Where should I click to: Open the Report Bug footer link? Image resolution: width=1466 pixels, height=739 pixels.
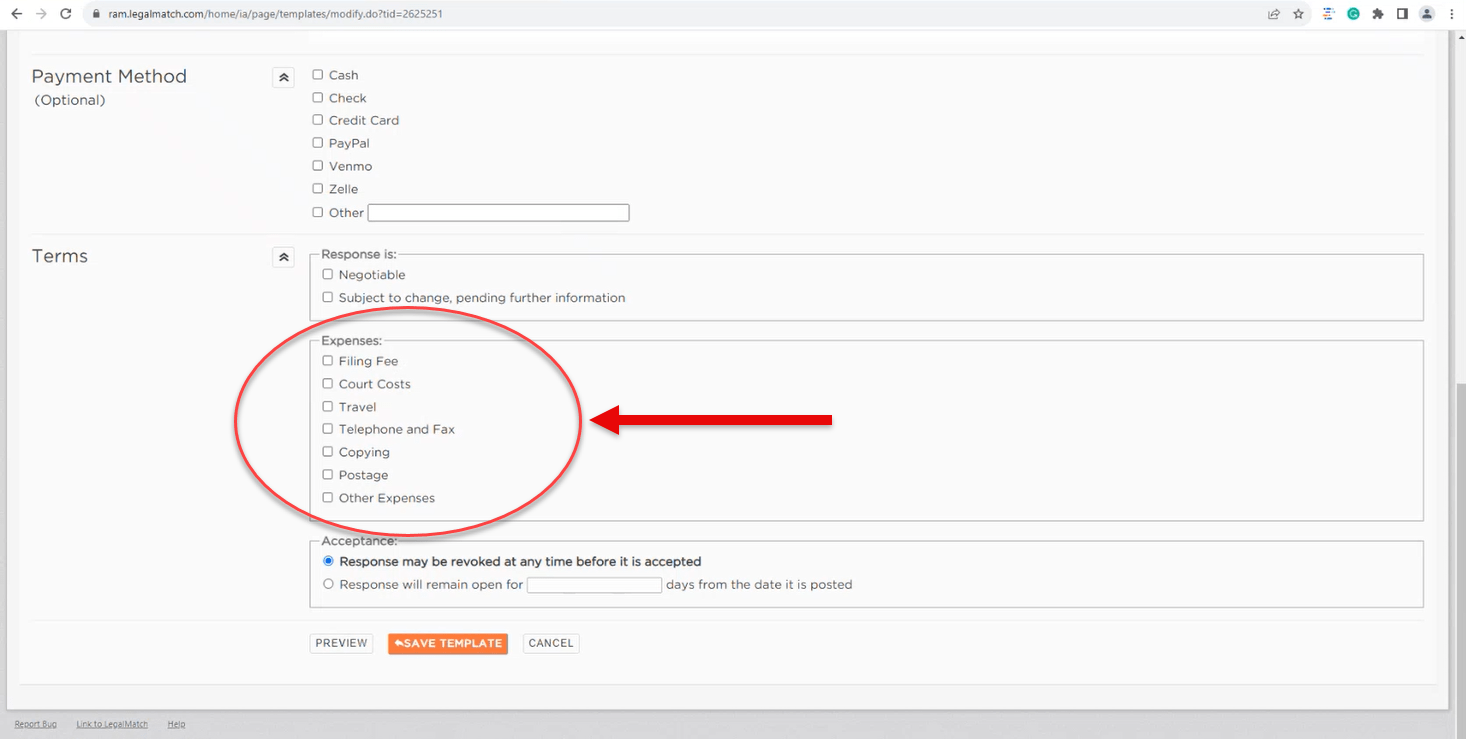pos(35,724)
